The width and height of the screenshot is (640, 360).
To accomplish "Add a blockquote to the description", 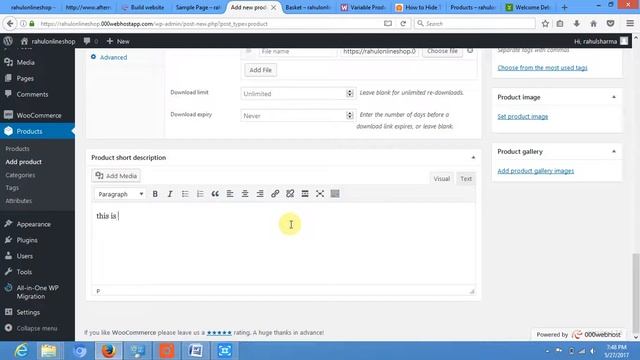I will [x=215, y=194].
